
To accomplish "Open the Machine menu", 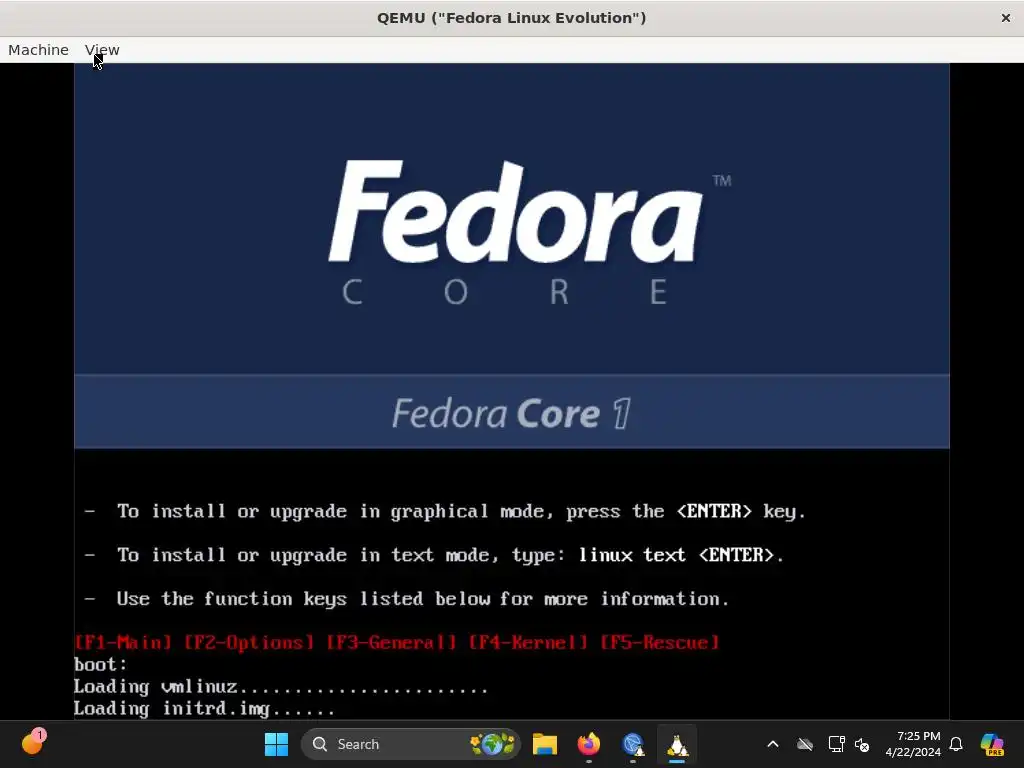I will coord(38,50).
